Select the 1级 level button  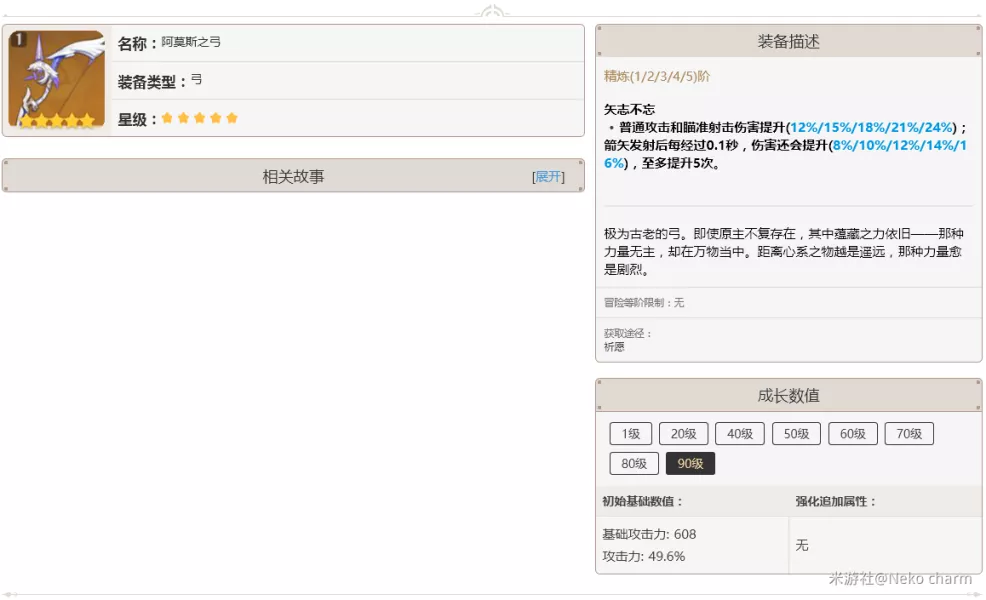631,434
